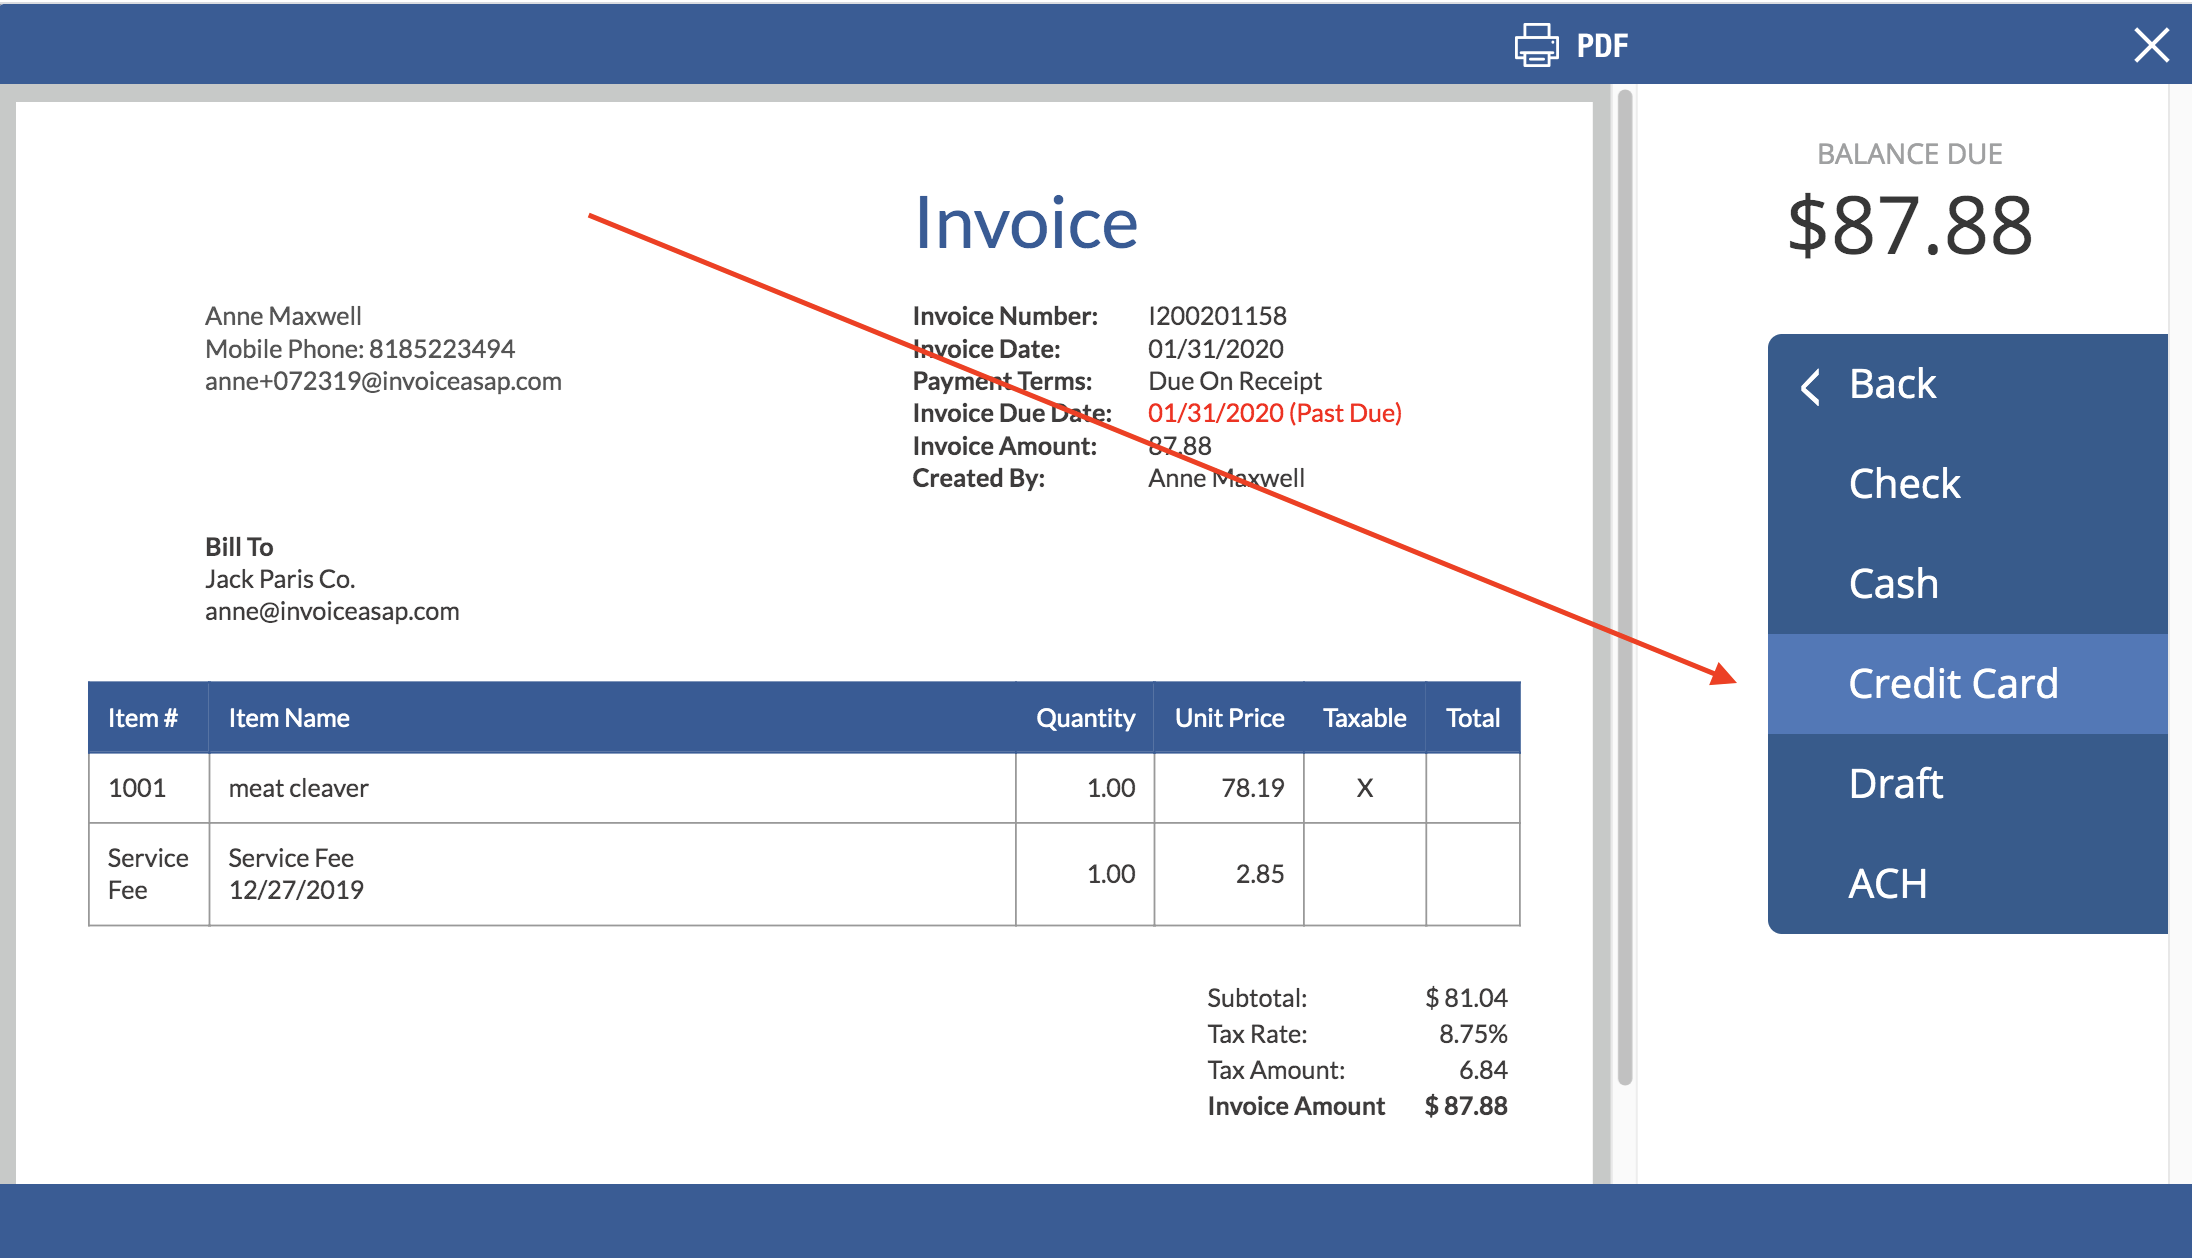Click invoice number I200201158
2192x1258 pixels.
1217,315
